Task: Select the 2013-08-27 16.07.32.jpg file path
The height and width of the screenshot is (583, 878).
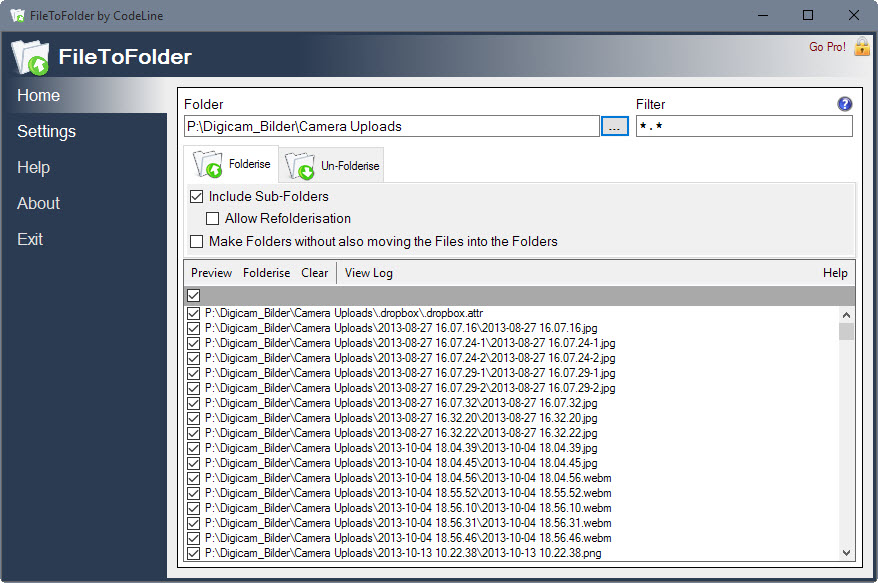Action: click(401, 403)
